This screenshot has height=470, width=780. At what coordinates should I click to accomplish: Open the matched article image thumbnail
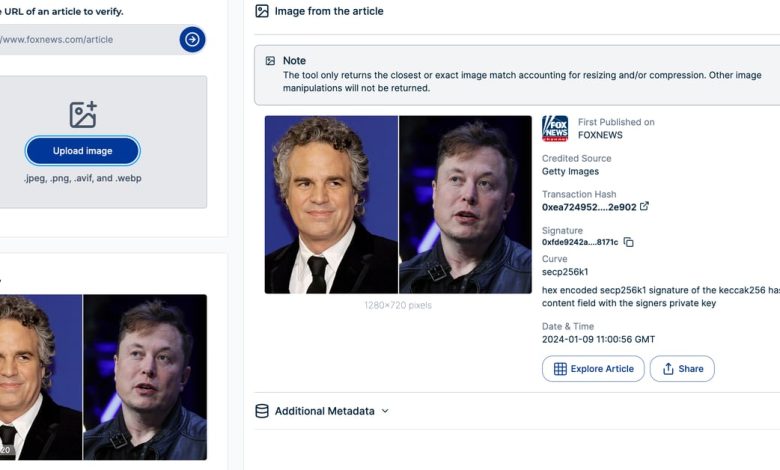[398, 204]
